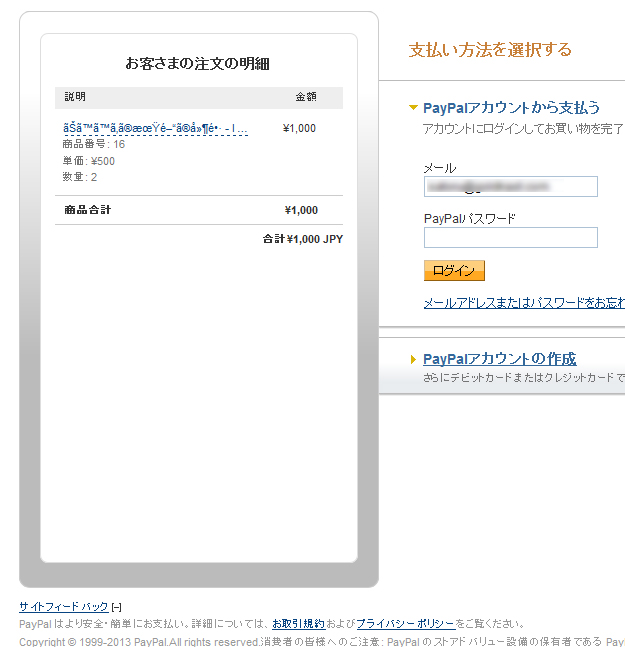Click the PayPalアカウントから支払う heading

pos(511,107)
